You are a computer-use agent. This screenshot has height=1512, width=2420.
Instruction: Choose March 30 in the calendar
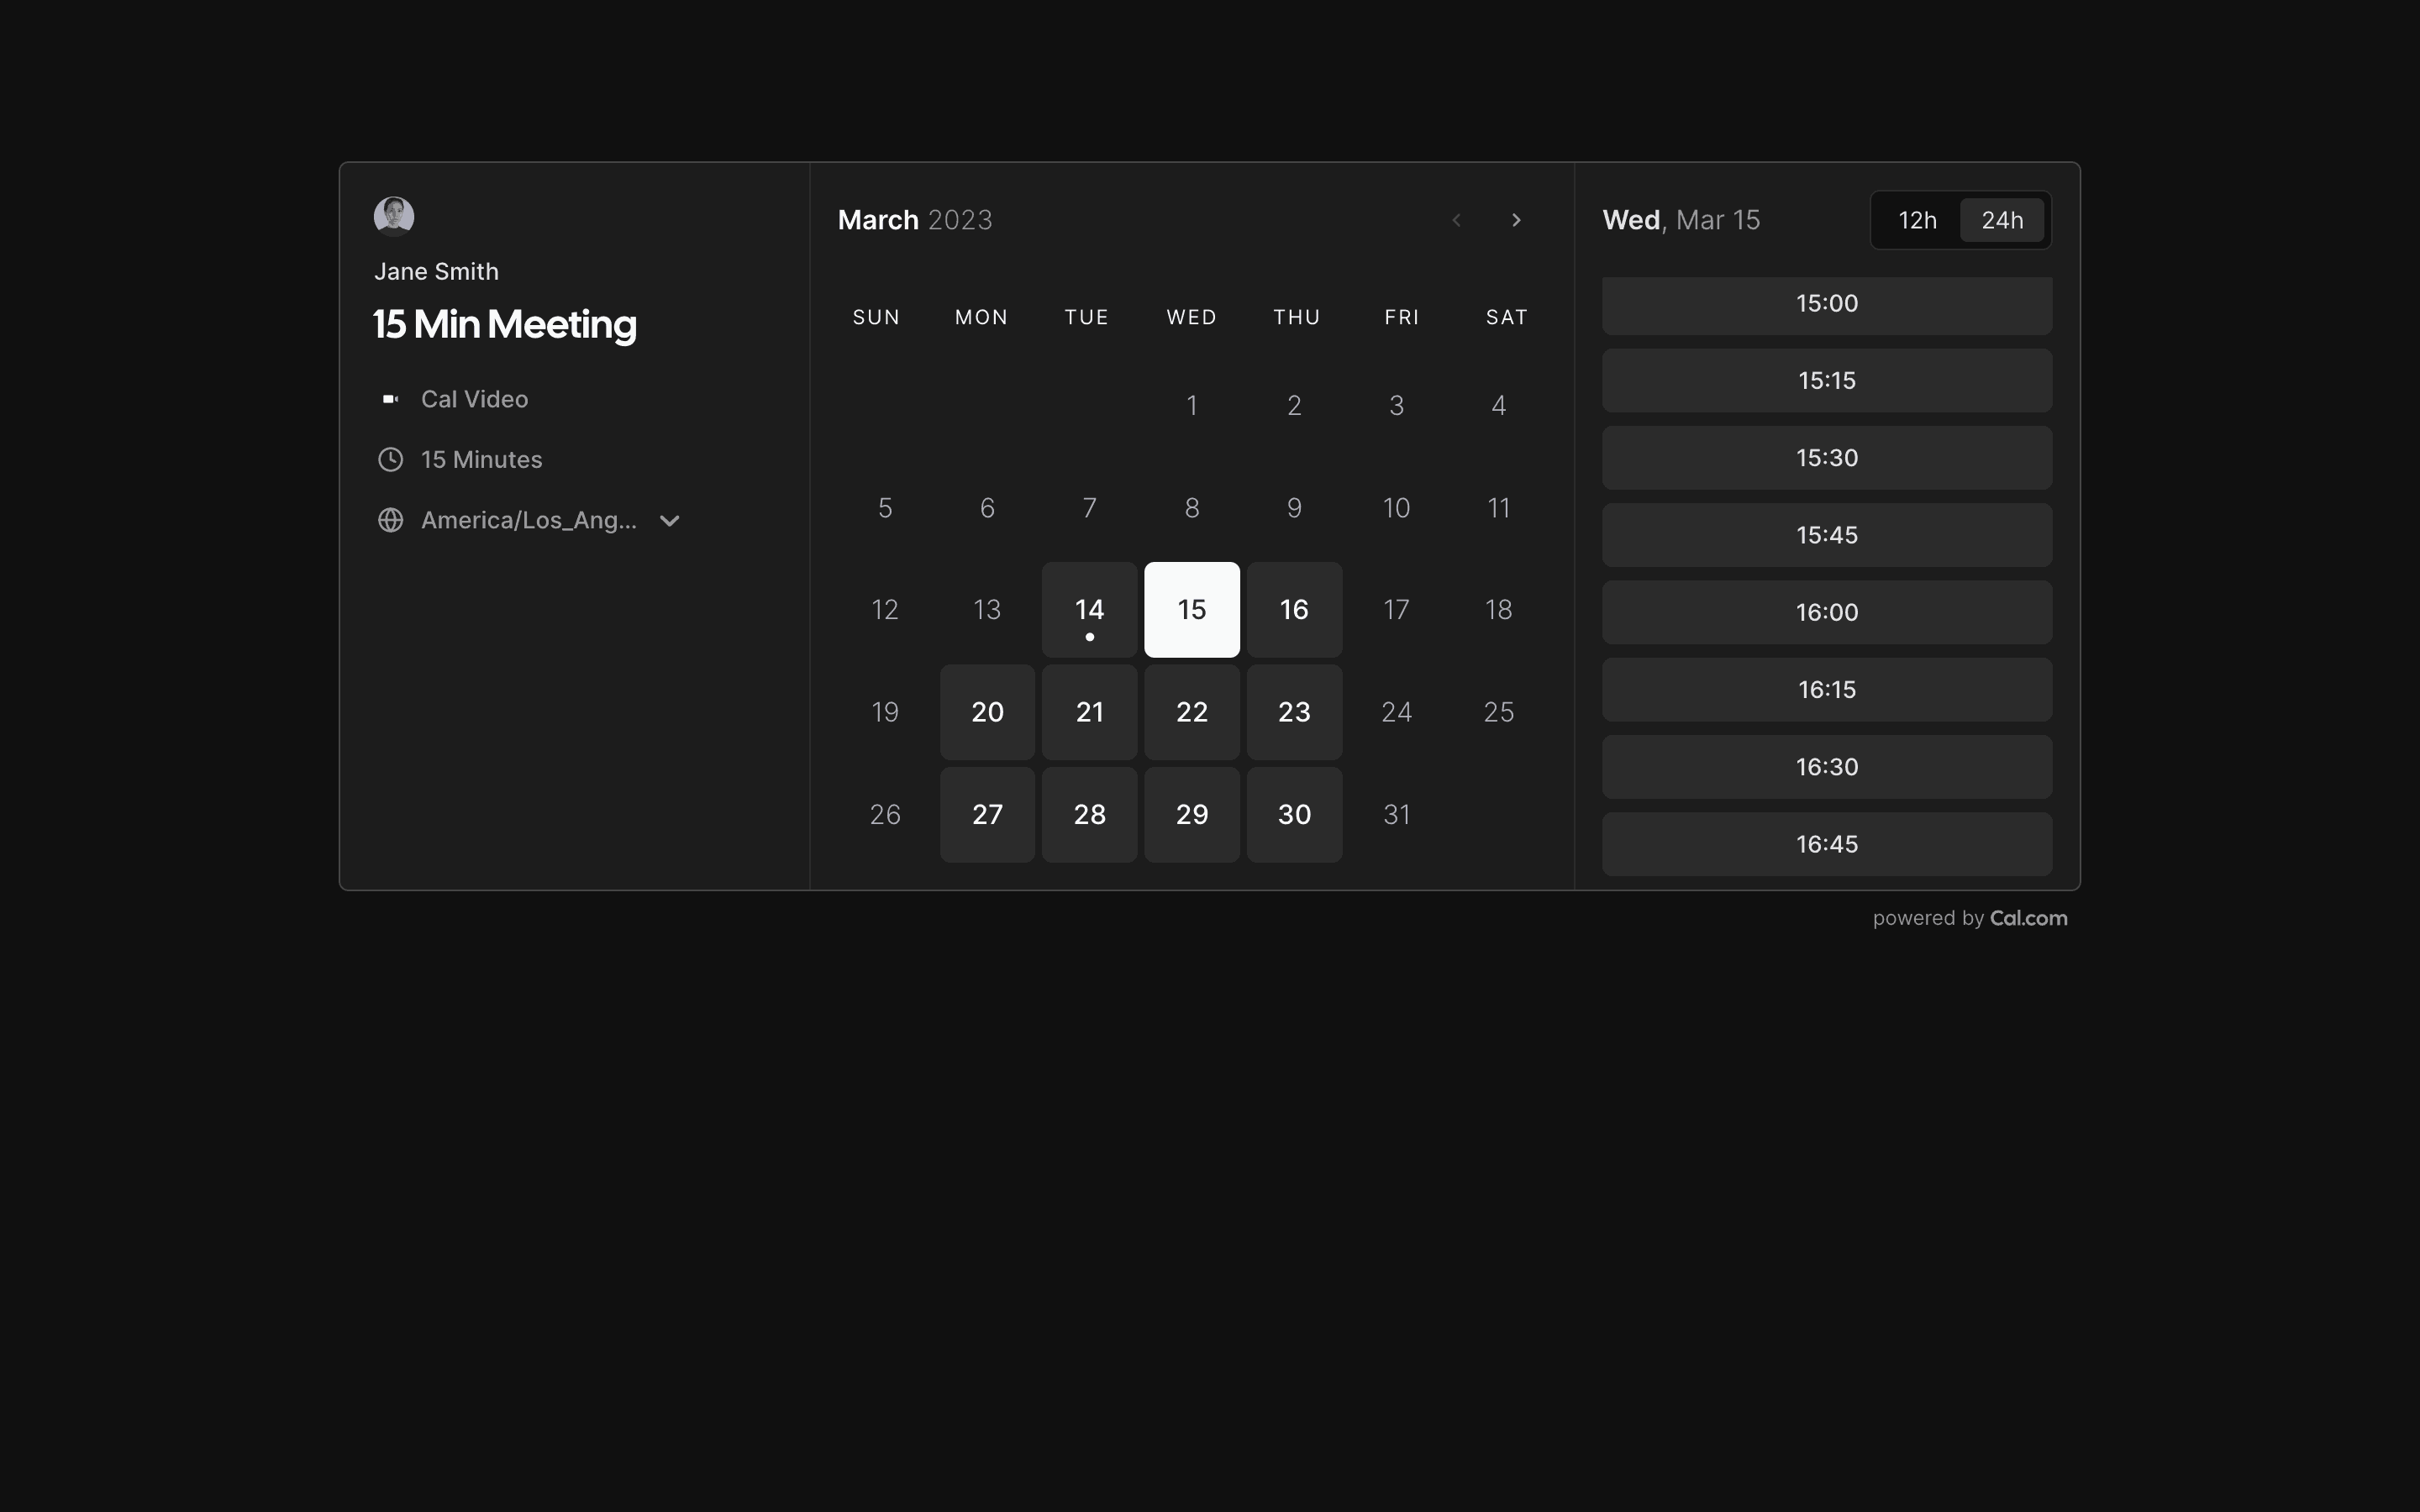(x=1294, y=815)
